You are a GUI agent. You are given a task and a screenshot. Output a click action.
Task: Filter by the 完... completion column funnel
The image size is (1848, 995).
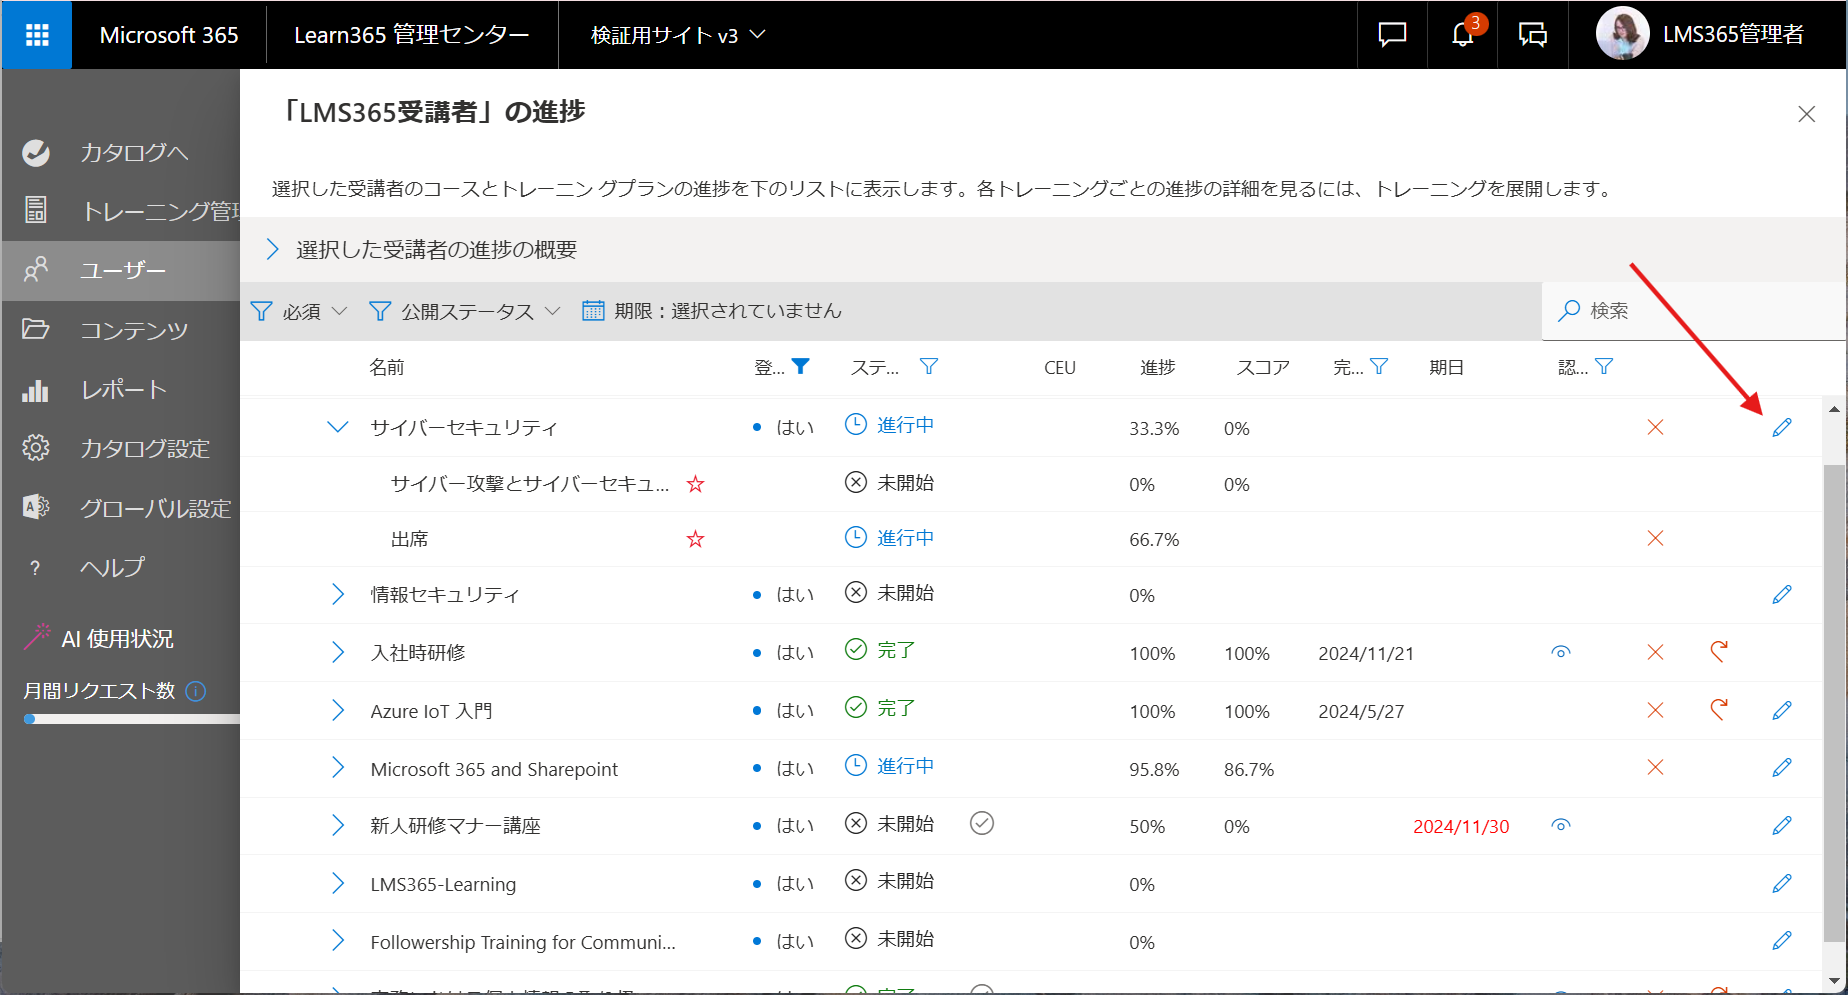(x=1379, y=366)
